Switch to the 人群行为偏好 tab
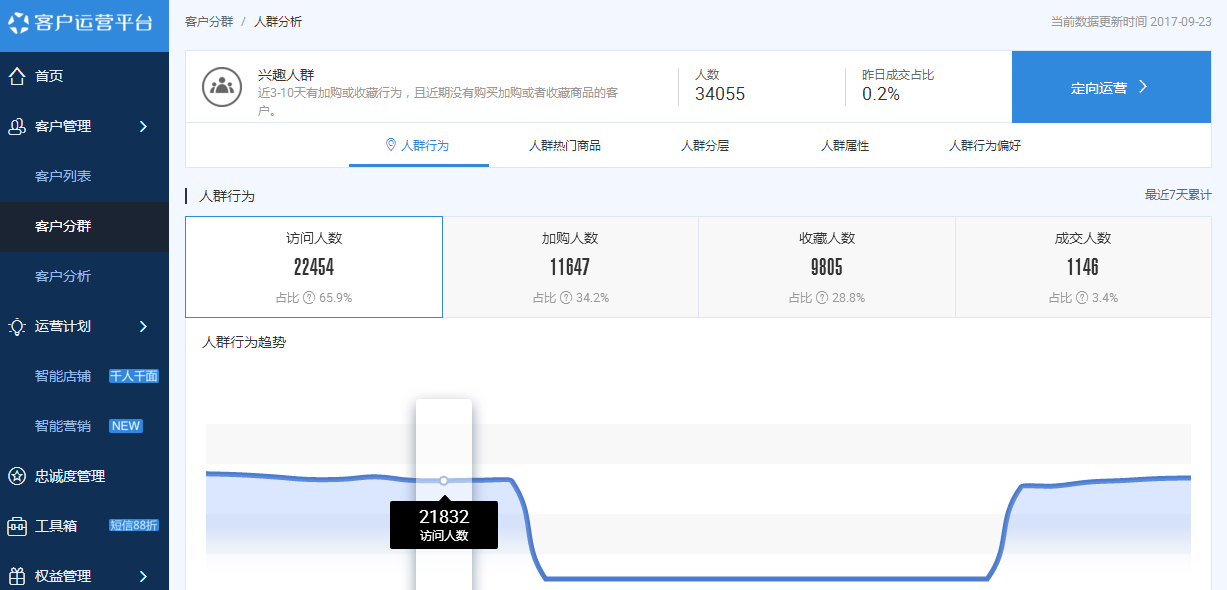Viewport: 1227px width, 590px height. click(x=984, y=146)
